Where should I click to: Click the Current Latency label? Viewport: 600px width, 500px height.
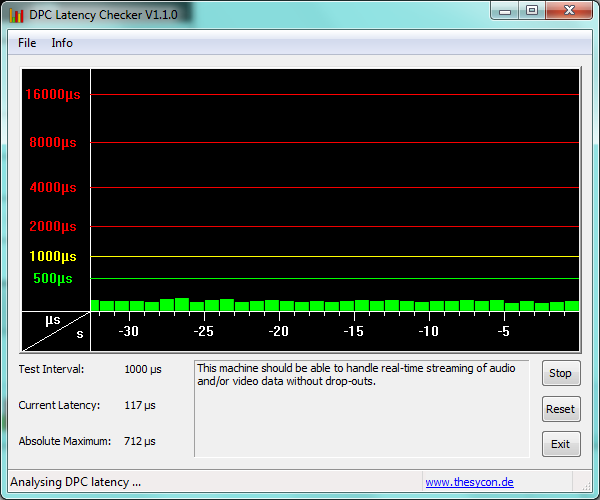coord(59,405)
